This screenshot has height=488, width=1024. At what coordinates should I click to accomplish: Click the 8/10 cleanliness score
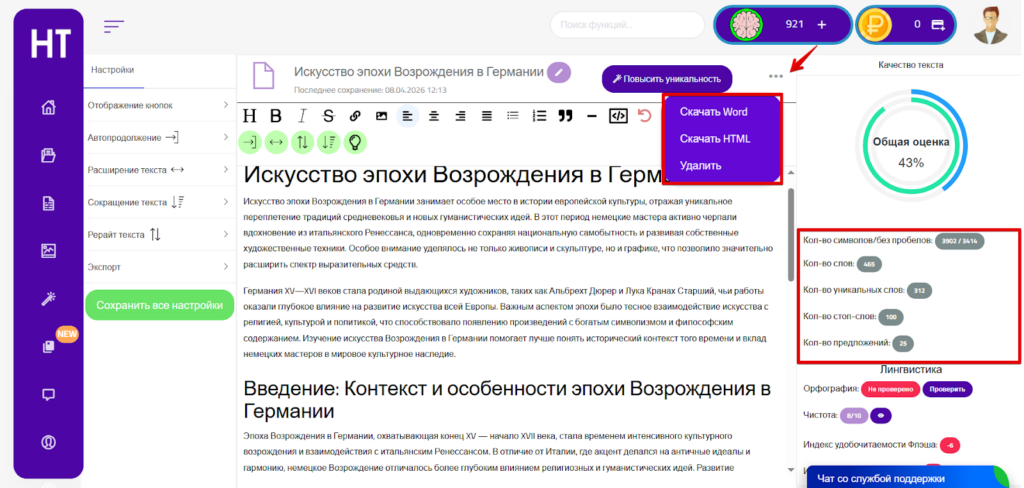point(854,414)
